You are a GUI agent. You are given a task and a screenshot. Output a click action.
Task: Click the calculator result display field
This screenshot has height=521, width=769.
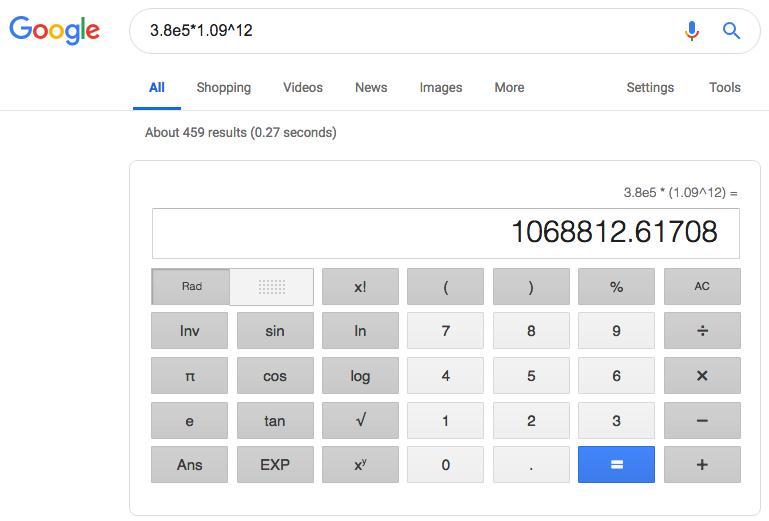[x=445, y=233]
